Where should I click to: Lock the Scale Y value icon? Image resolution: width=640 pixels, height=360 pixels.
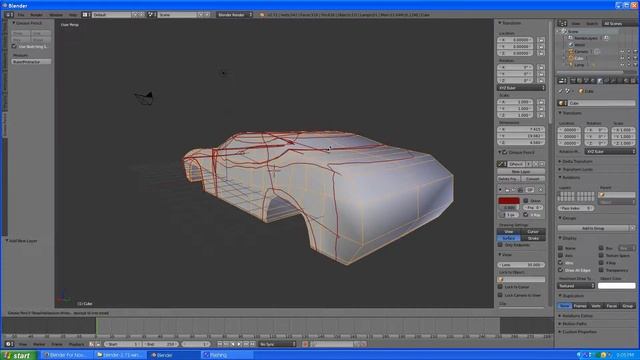[541, 109]
